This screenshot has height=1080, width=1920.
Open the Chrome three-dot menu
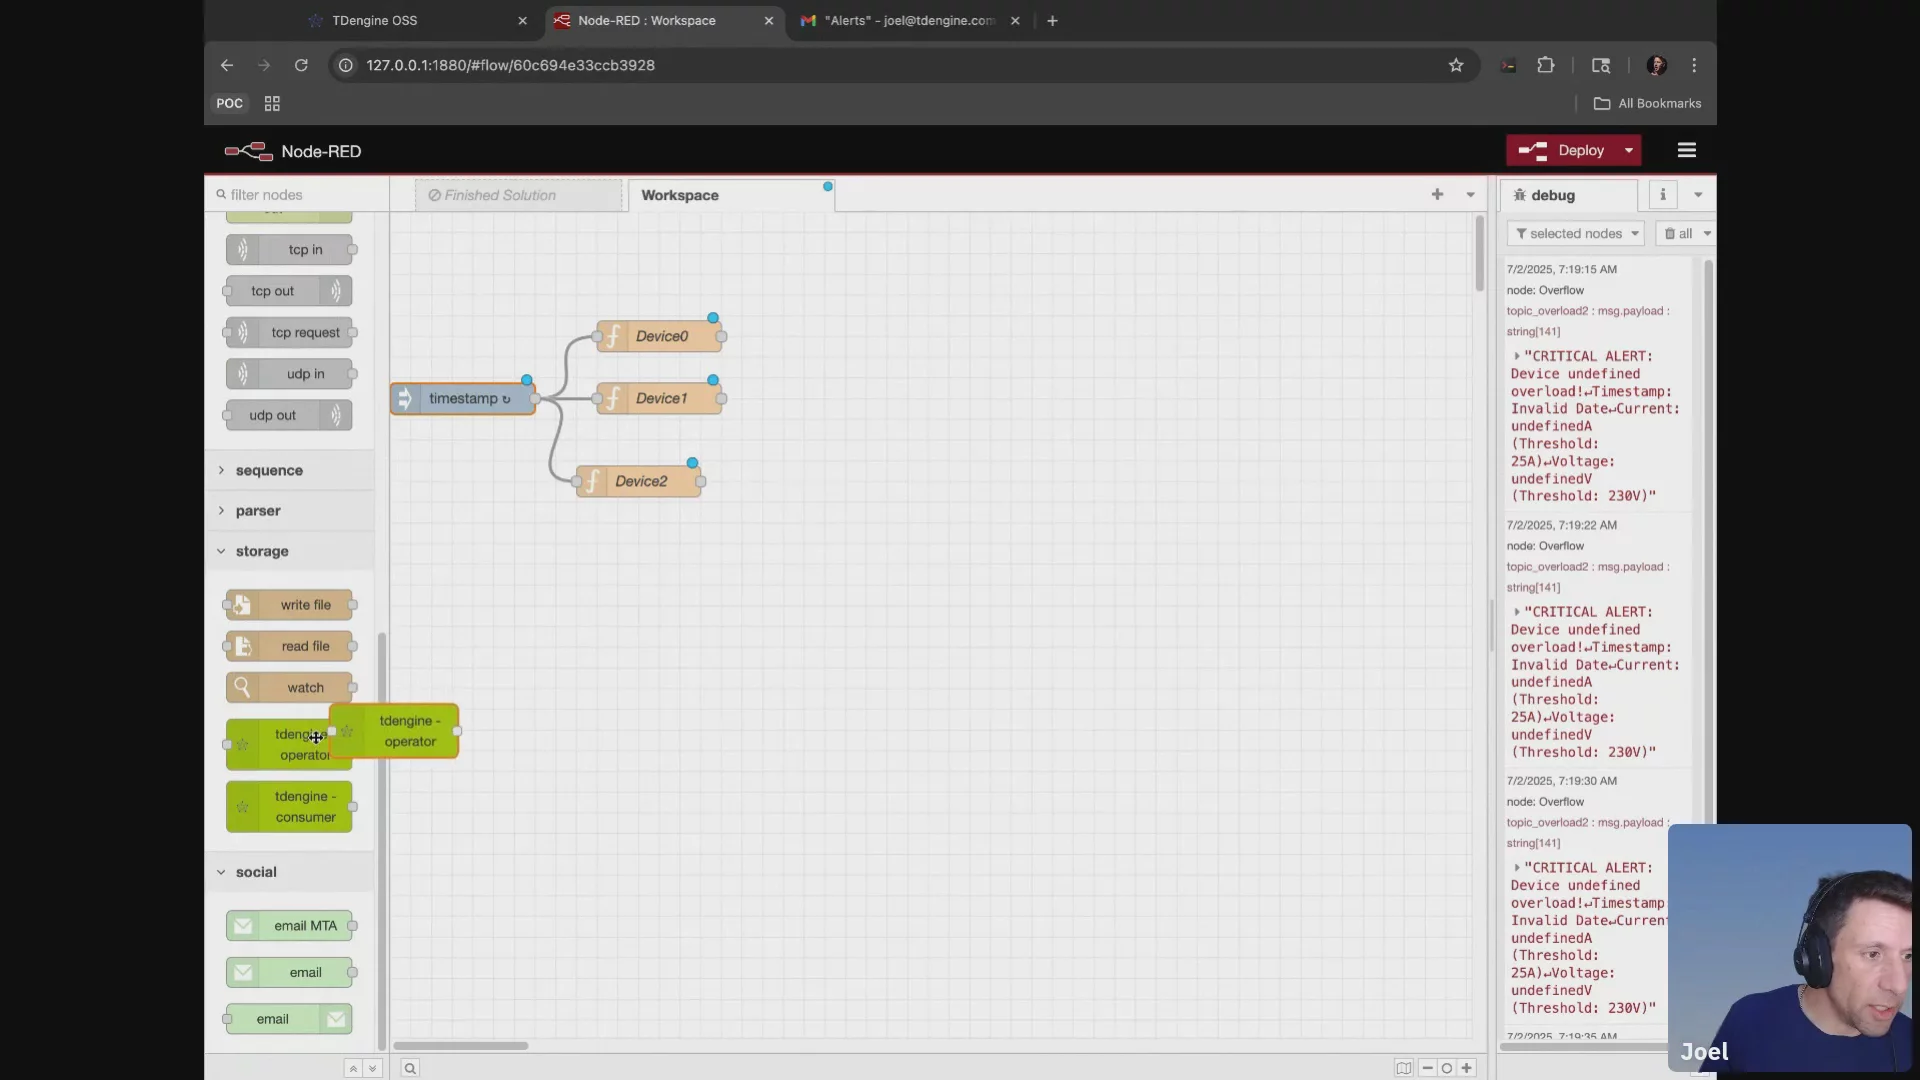[1694, 65]
